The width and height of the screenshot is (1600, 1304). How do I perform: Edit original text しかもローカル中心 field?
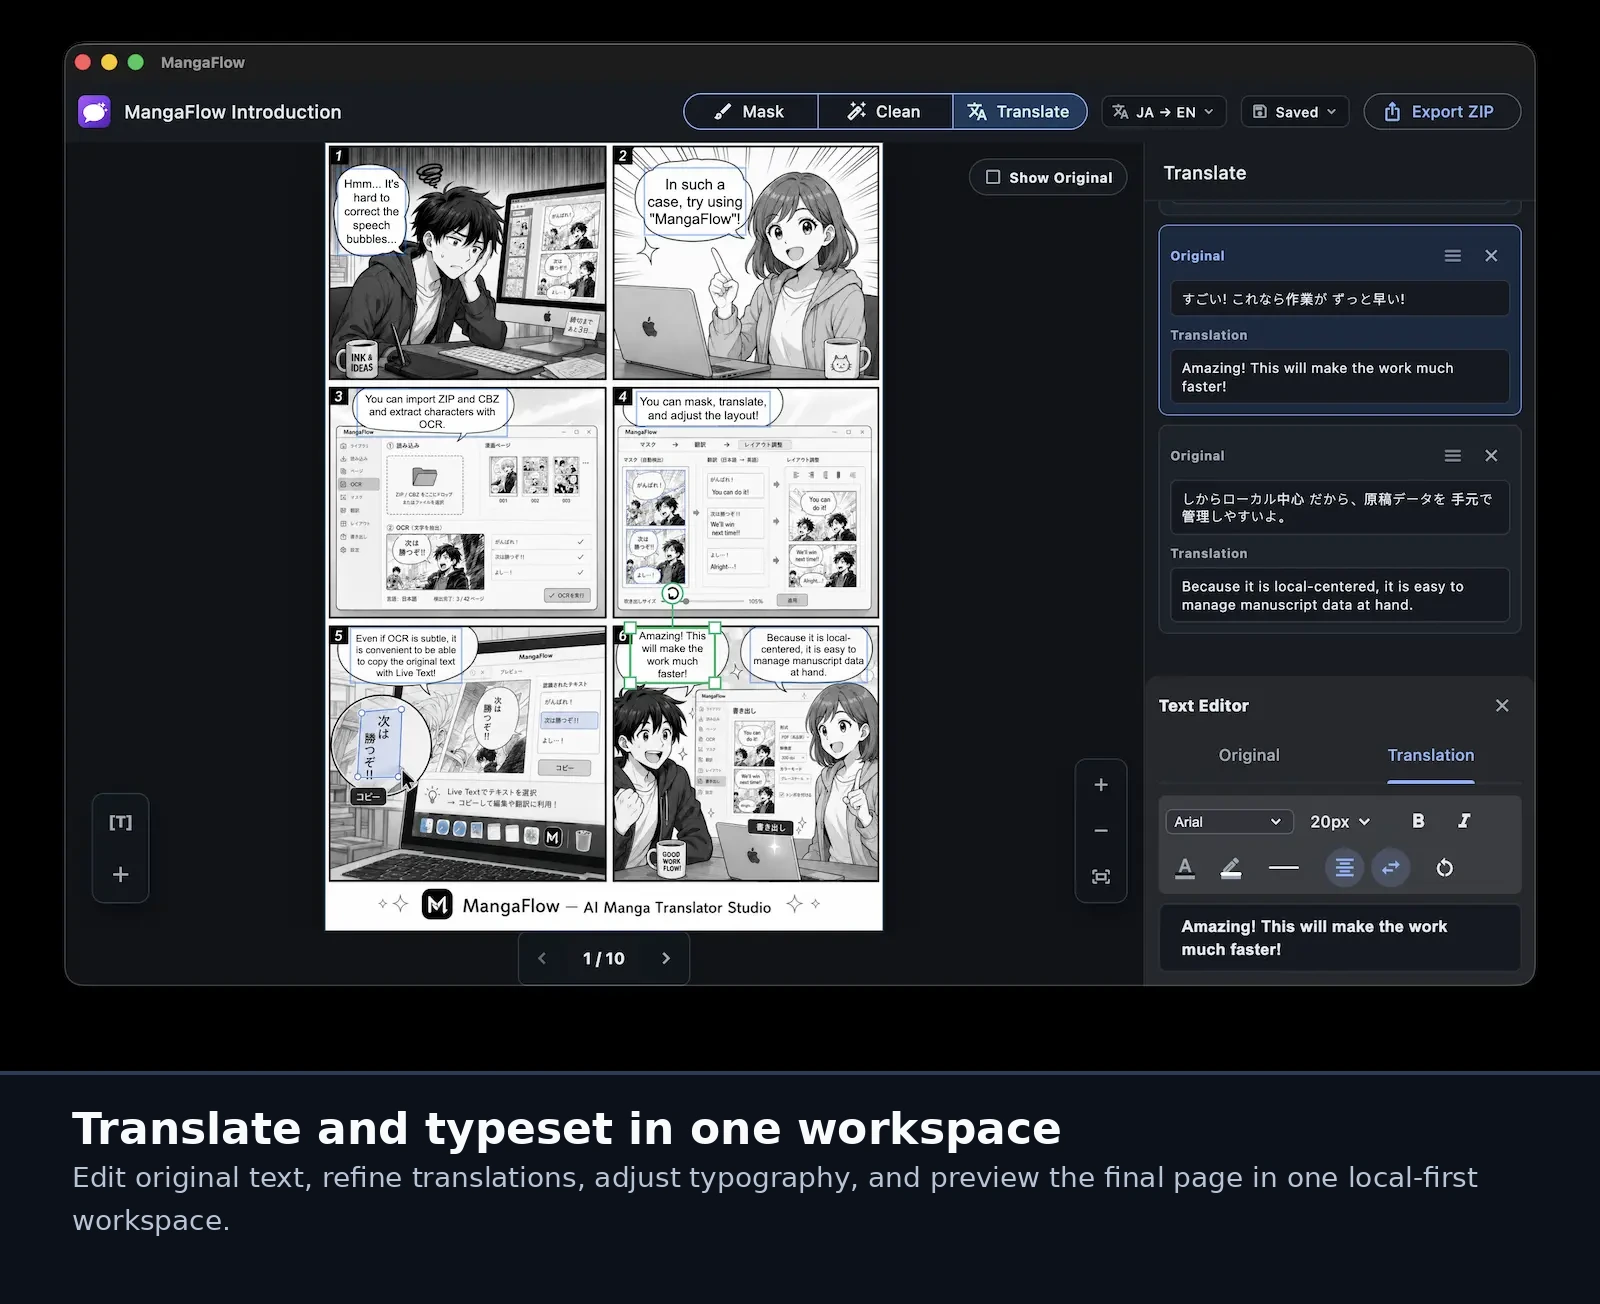click(1339, 507)
